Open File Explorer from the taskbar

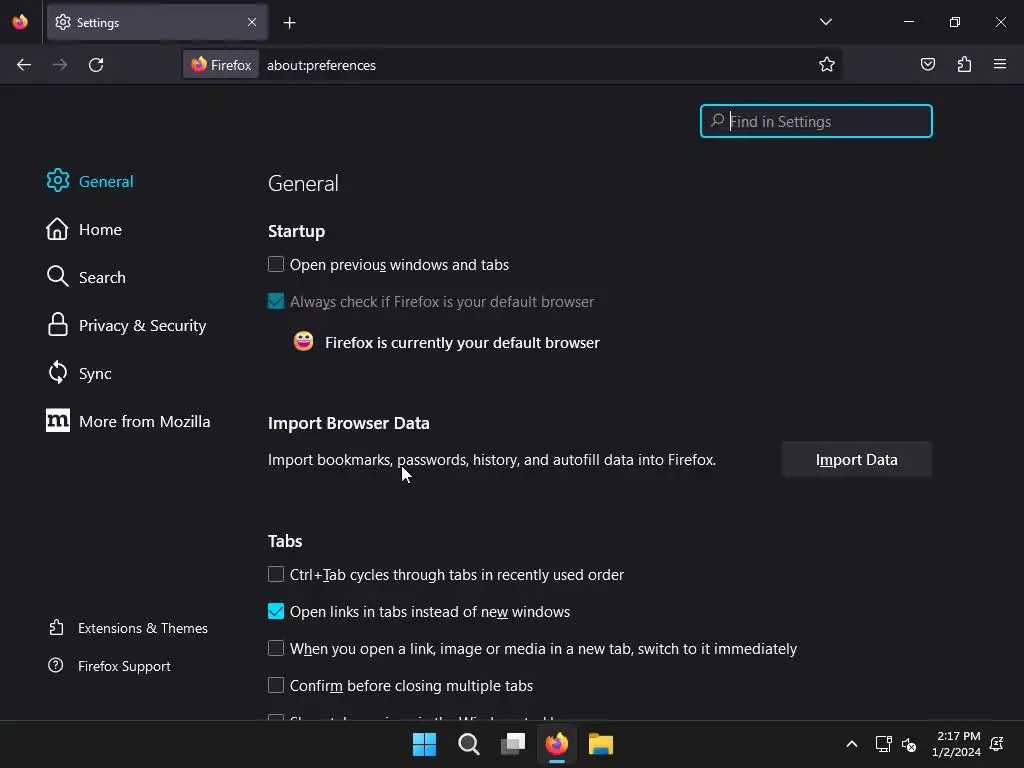pyautogui.click(x=601, y=744)
